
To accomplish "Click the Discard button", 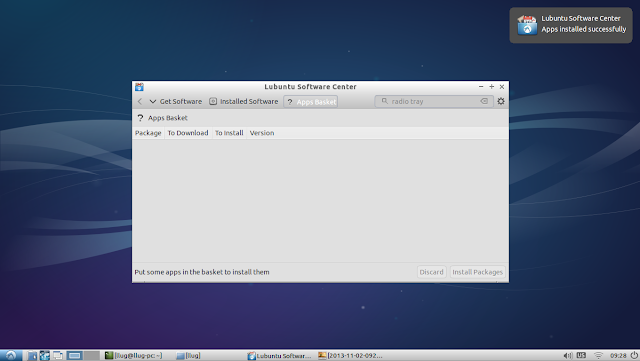I will [431, 272].
